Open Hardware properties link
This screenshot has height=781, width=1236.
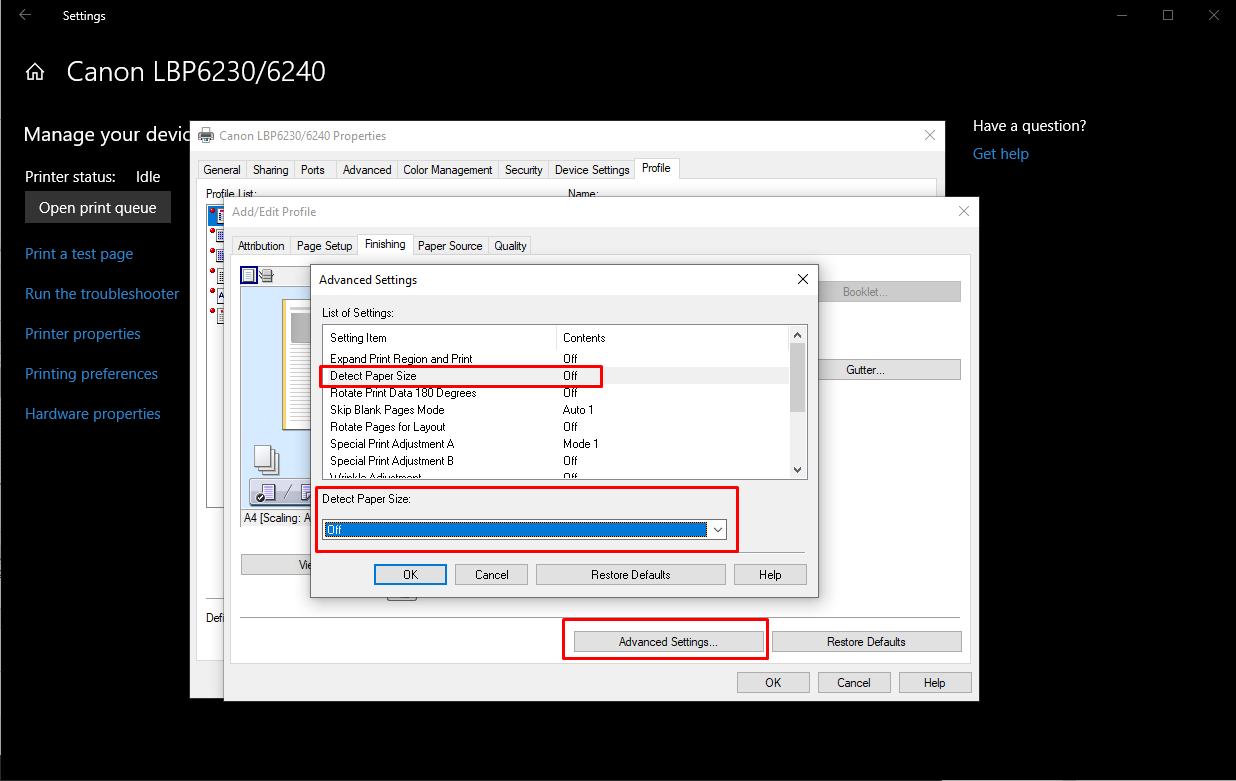[x=93, y=414]
